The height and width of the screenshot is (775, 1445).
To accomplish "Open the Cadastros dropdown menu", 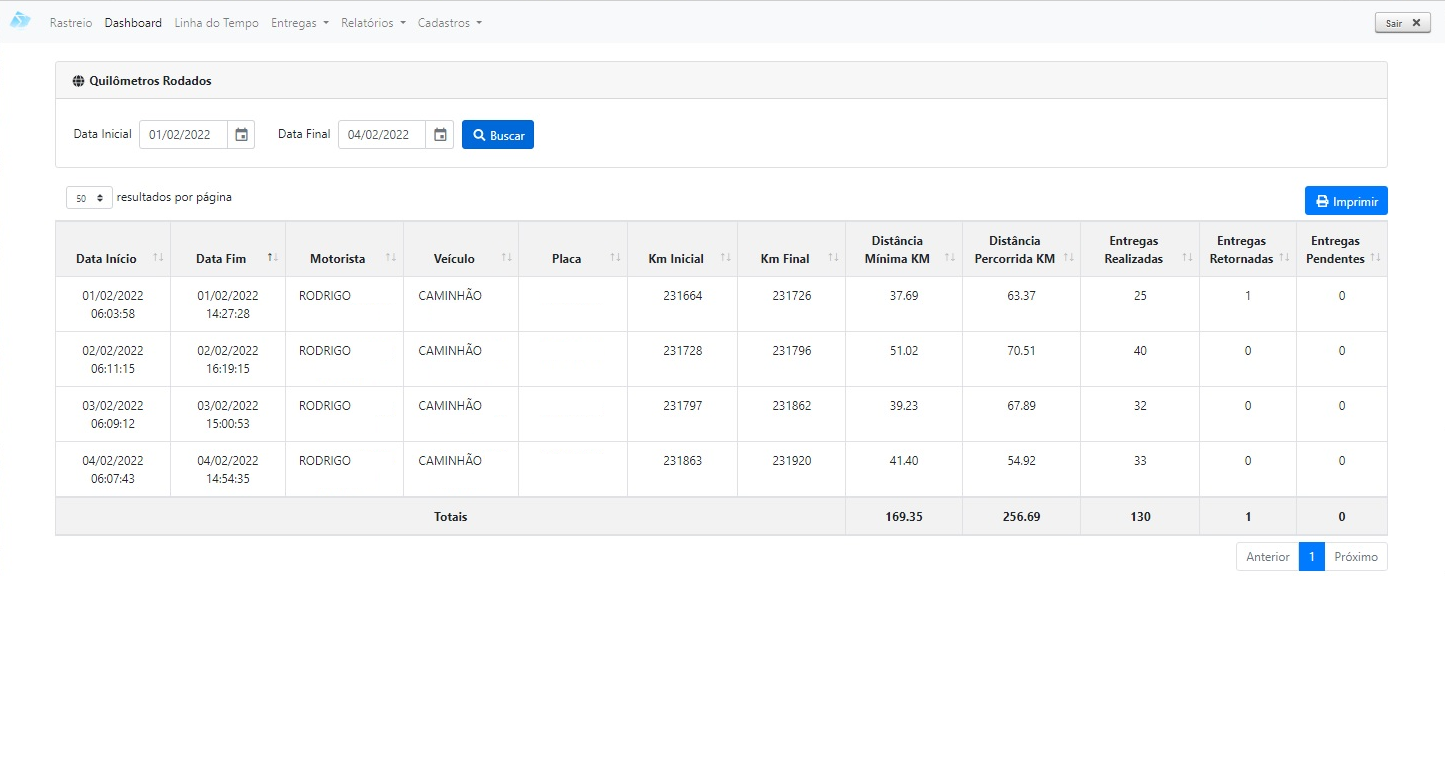I will coord(449,23).
